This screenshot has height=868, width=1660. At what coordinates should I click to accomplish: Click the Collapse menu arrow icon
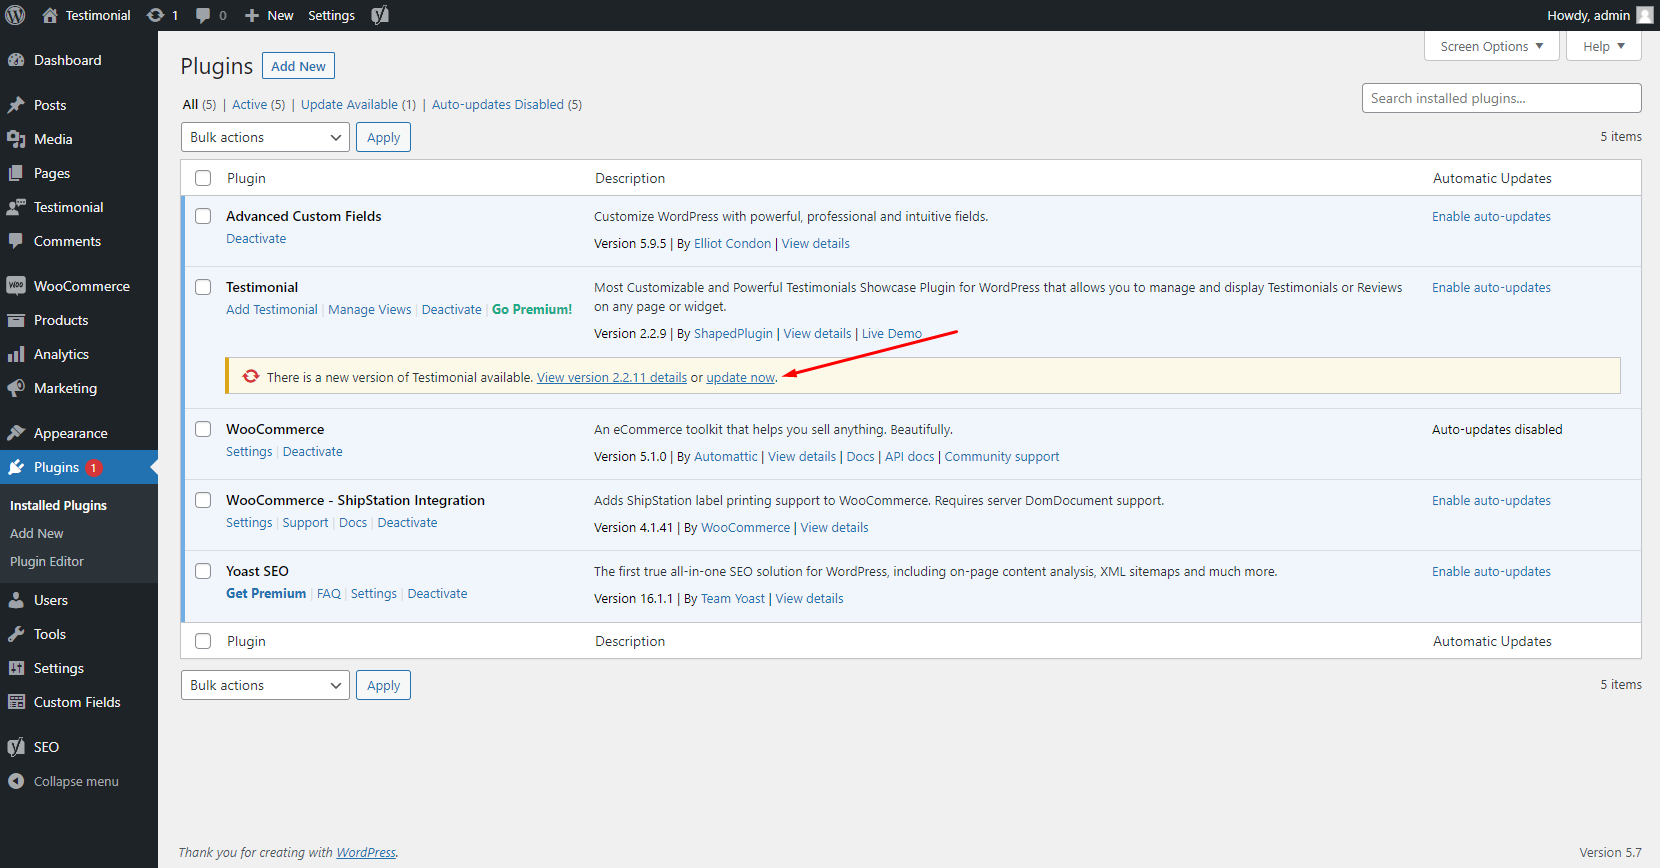click(x=16, y=781)
